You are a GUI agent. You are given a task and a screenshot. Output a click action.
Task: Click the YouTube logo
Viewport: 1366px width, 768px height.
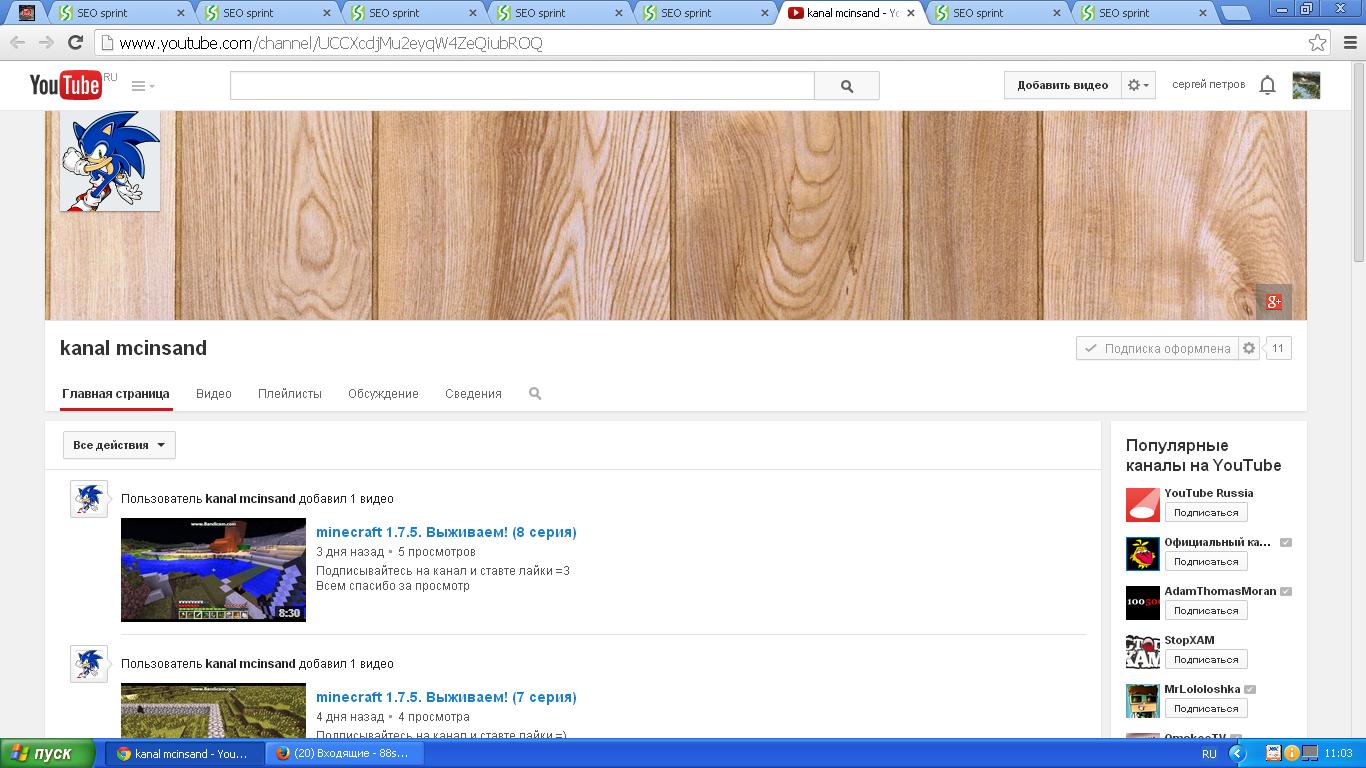click(66, 85)
